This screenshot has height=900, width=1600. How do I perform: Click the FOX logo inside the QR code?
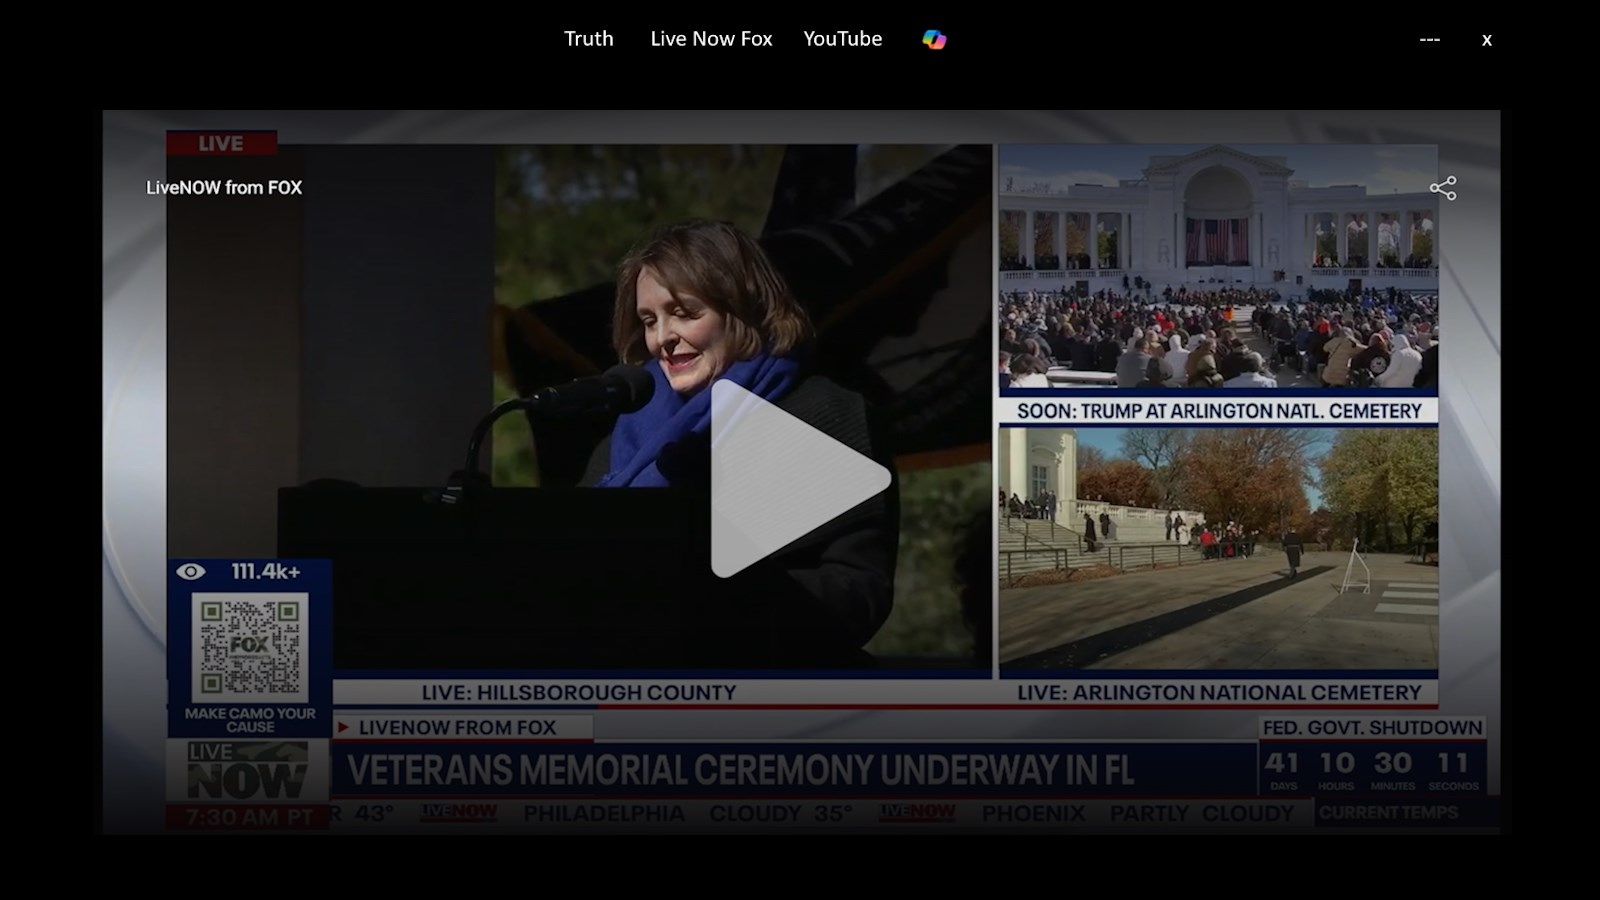tap(250, 643)
